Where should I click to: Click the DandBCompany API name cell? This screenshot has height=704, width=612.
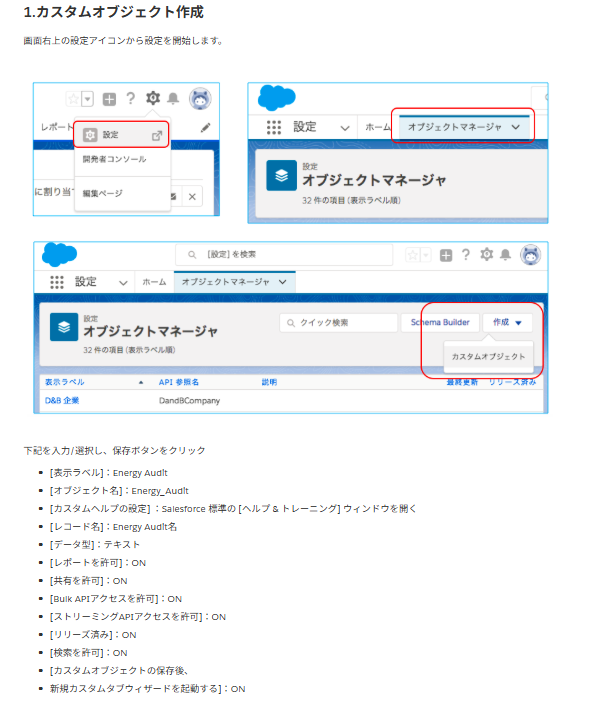[x=189, y=400]
